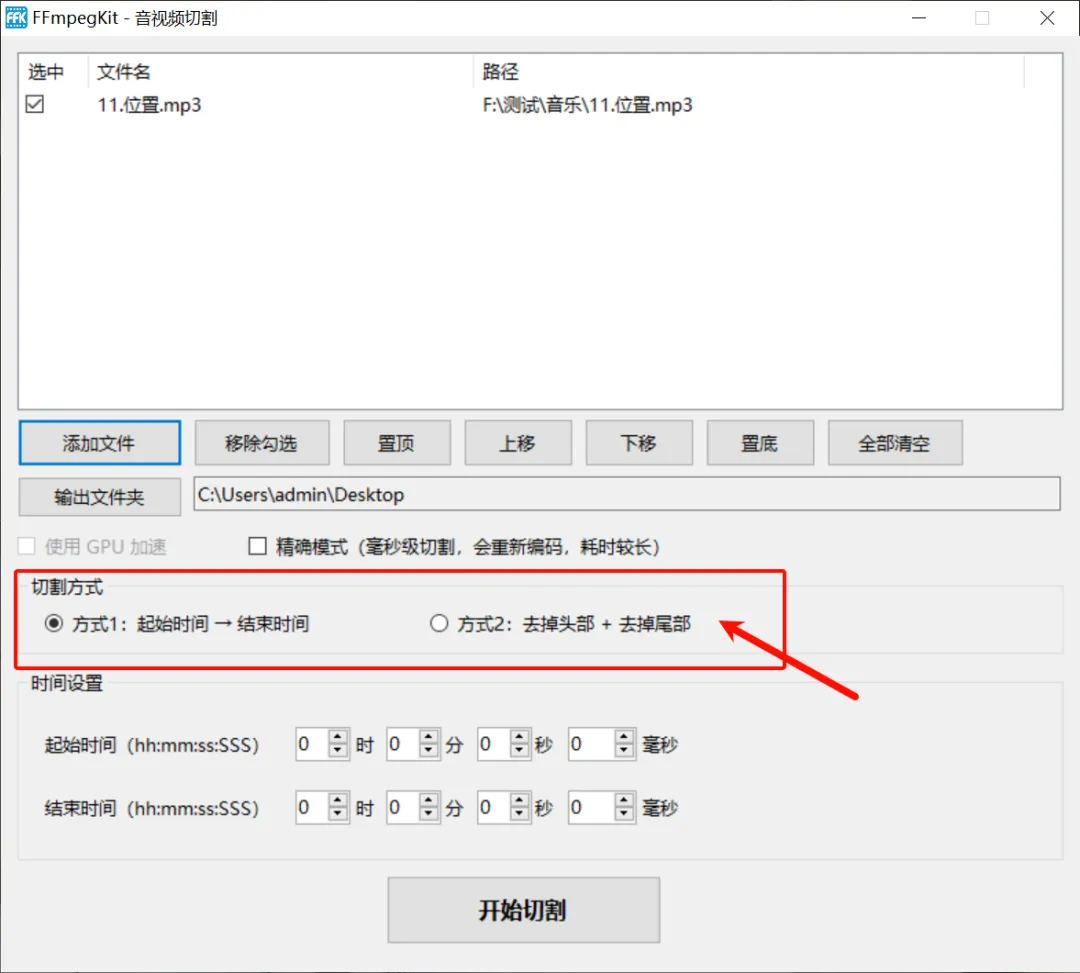
Task: Click the 起始时间 seconds value field
Action: (495, 744)
